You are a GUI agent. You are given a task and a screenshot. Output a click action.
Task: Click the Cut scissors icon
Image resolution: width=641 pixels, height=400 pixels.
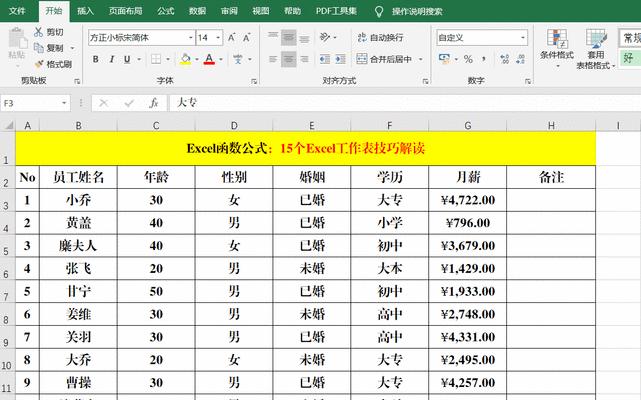point(39,32)
